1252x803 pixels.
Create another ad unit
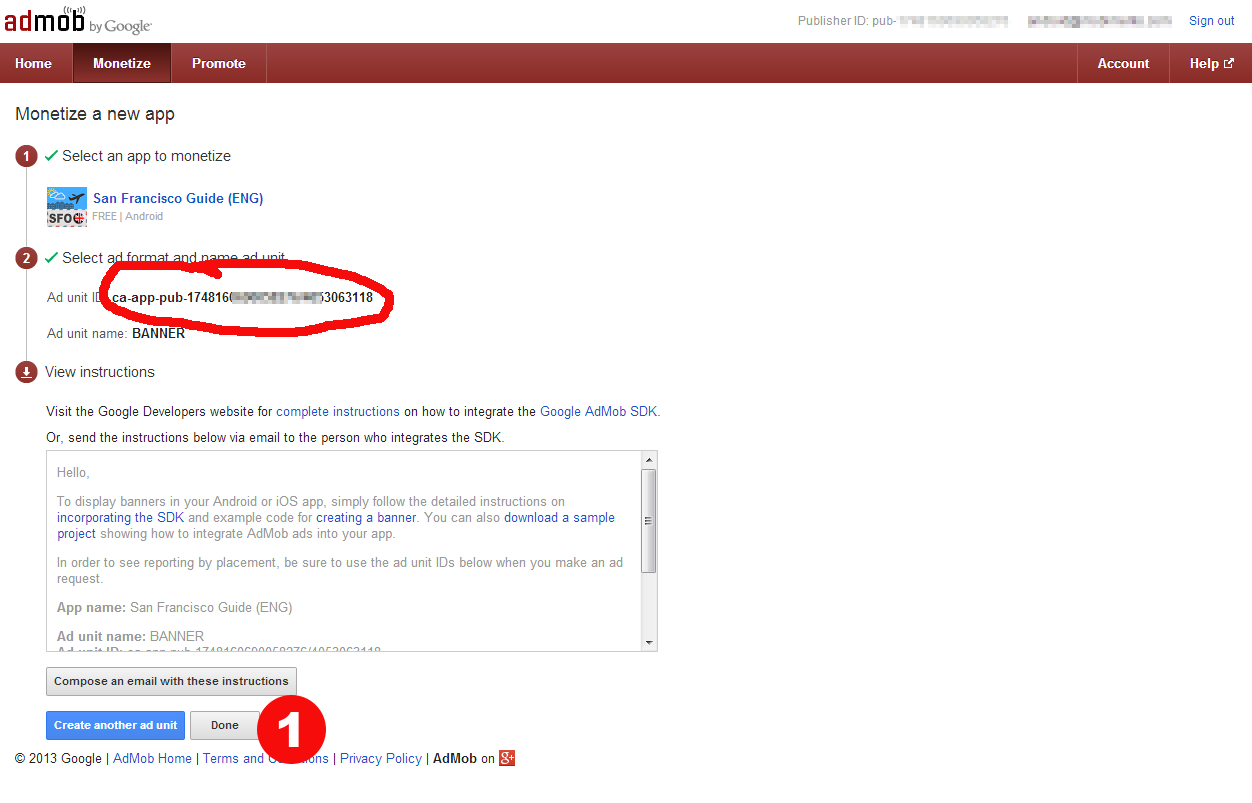(116, 725)
